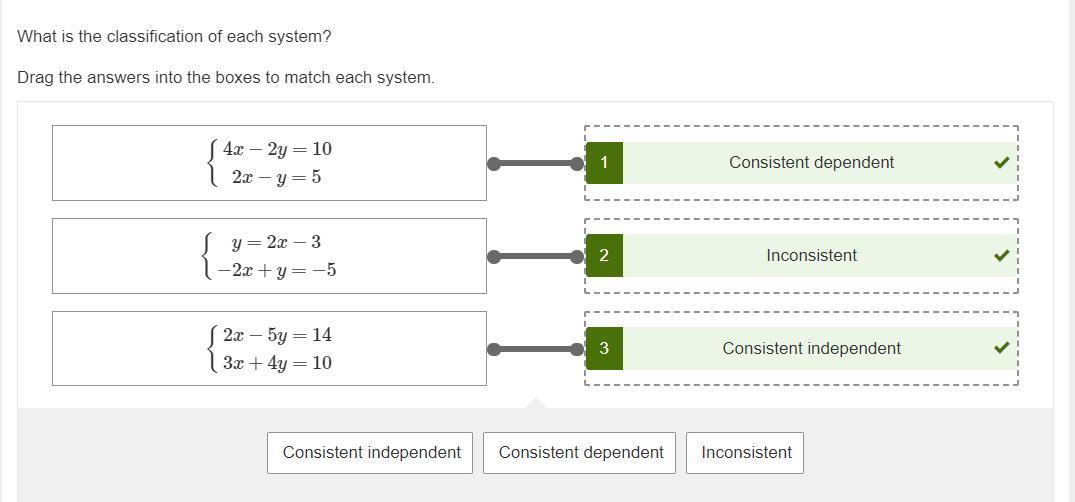Click the "Consistent dependent" chip in answer bank
The width and height of the screenshot is (1075, 502).
(x=581, y=453)
